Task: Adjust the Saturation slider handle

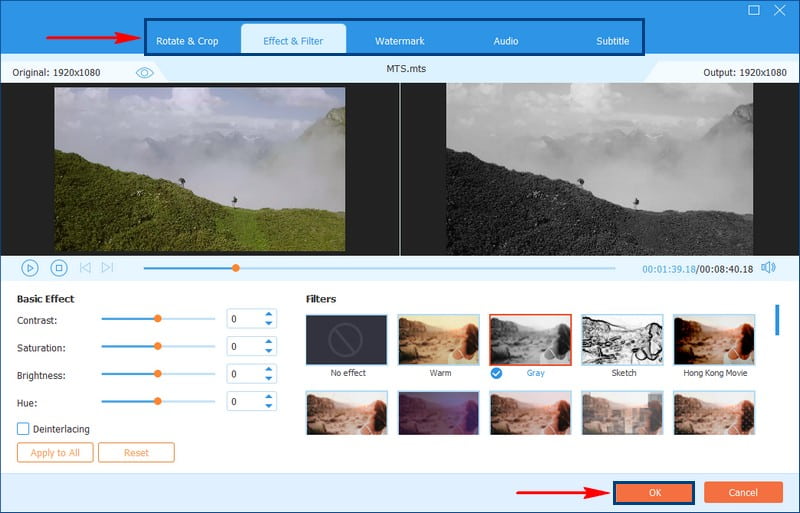Action: pos(158,346)
